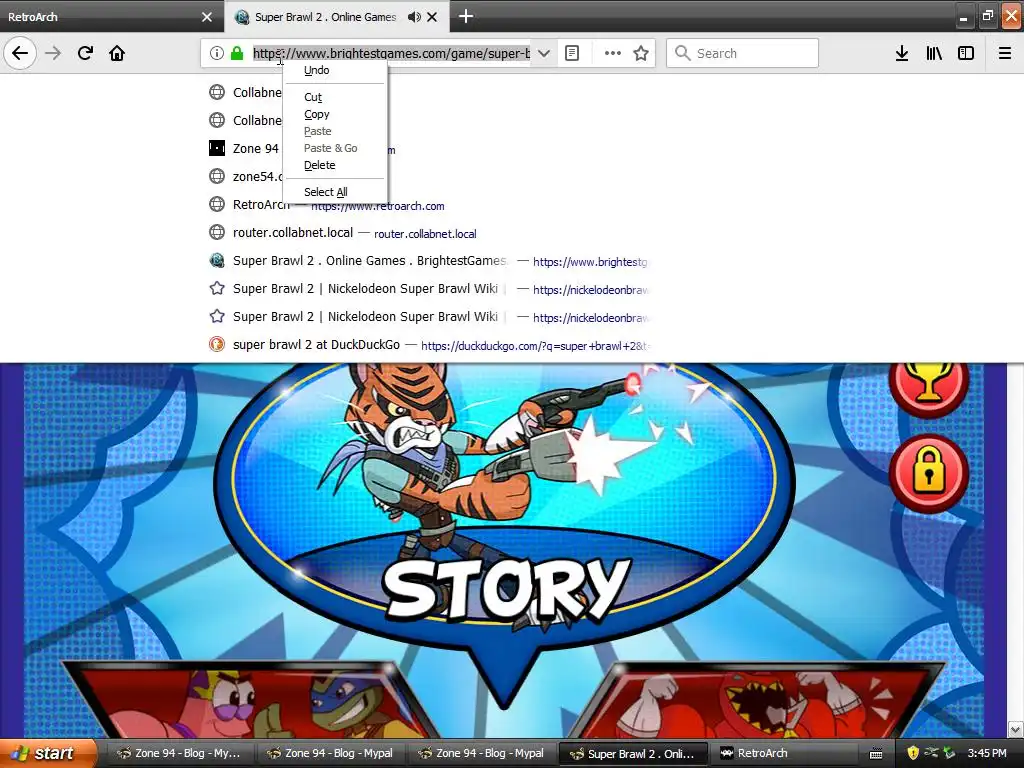Click the Zone 94 black favicon

[217, 148]
